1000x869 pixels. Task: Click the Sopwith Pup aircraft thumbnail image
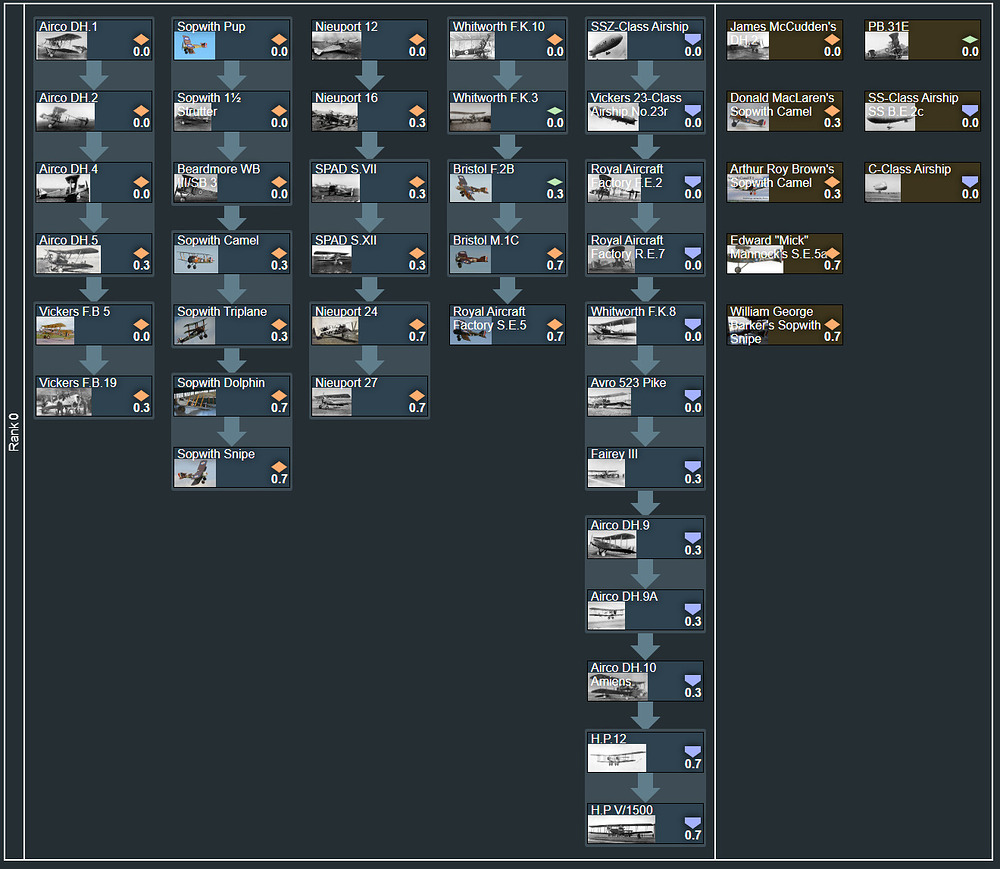195,45
